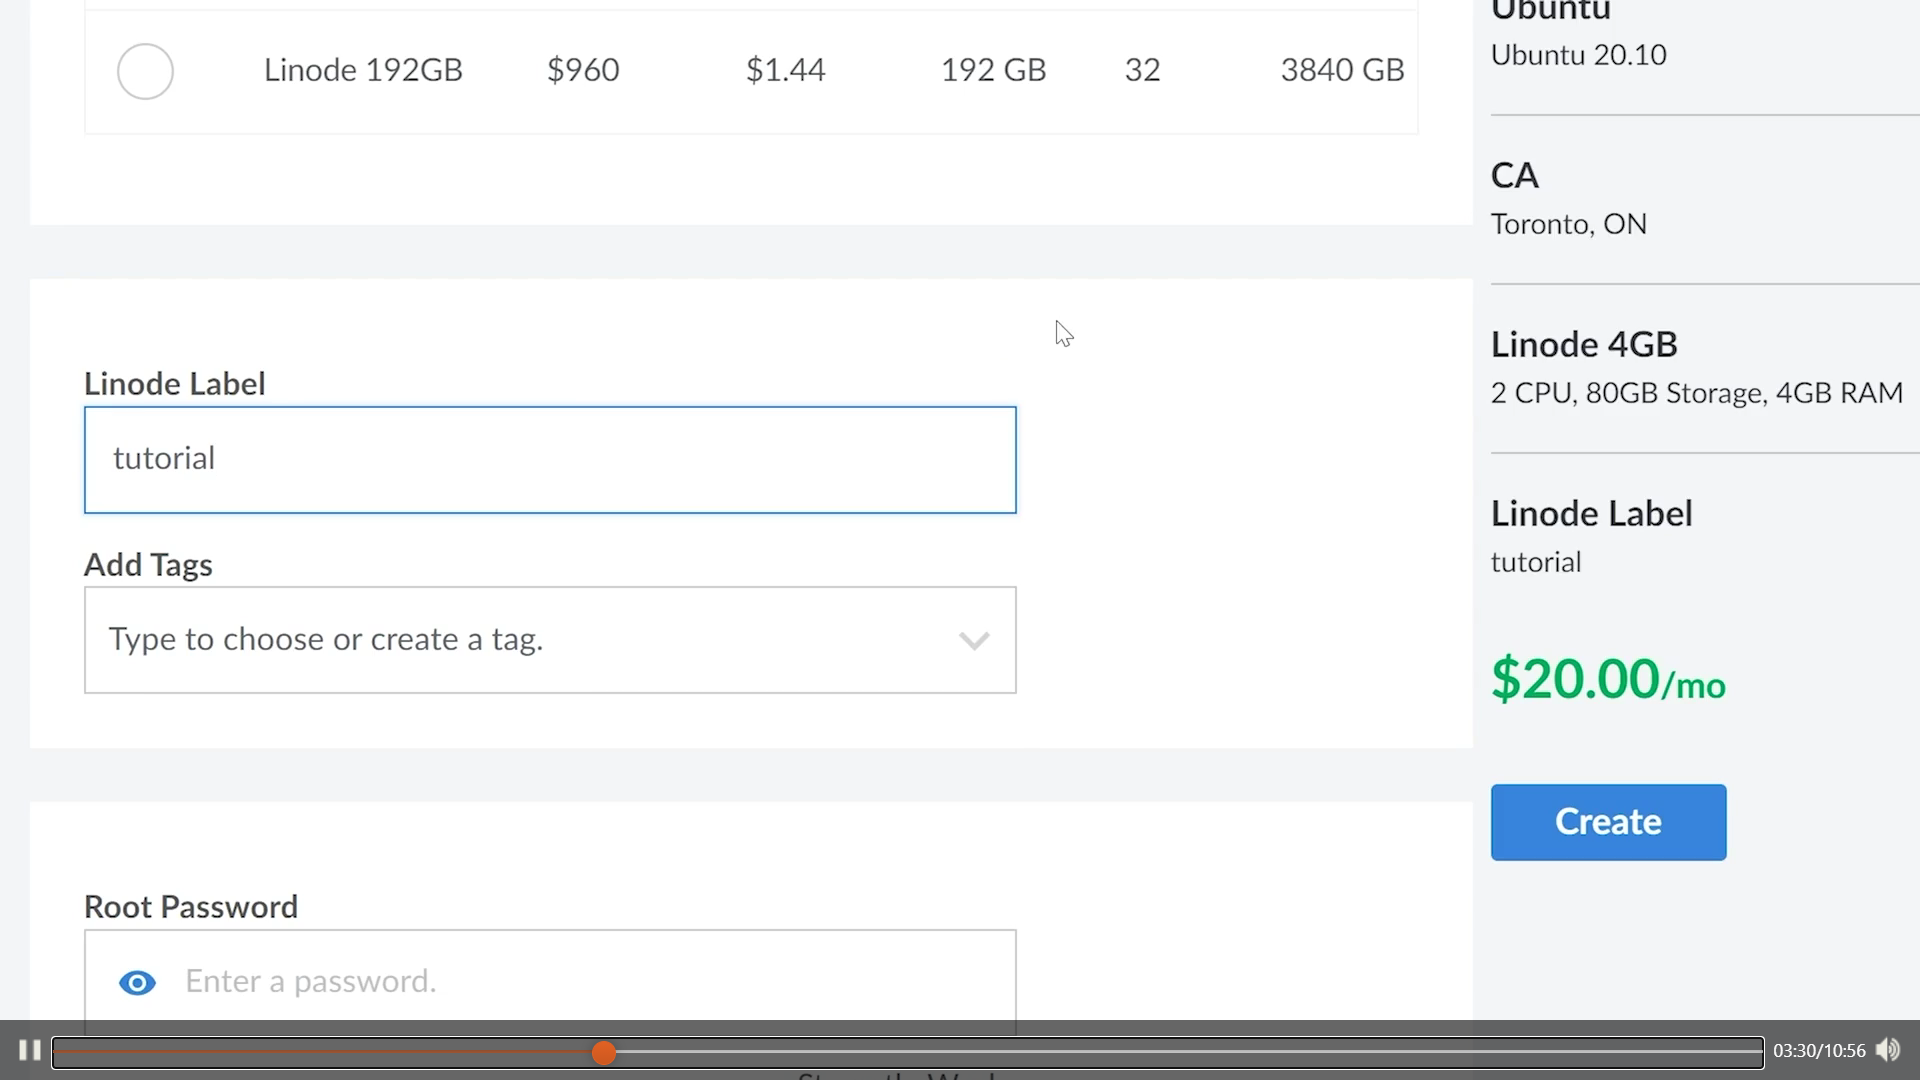This screenshot has width=1920, height=1080.
Task: Click the orange video progress handle
Action: pos(603,1052)
